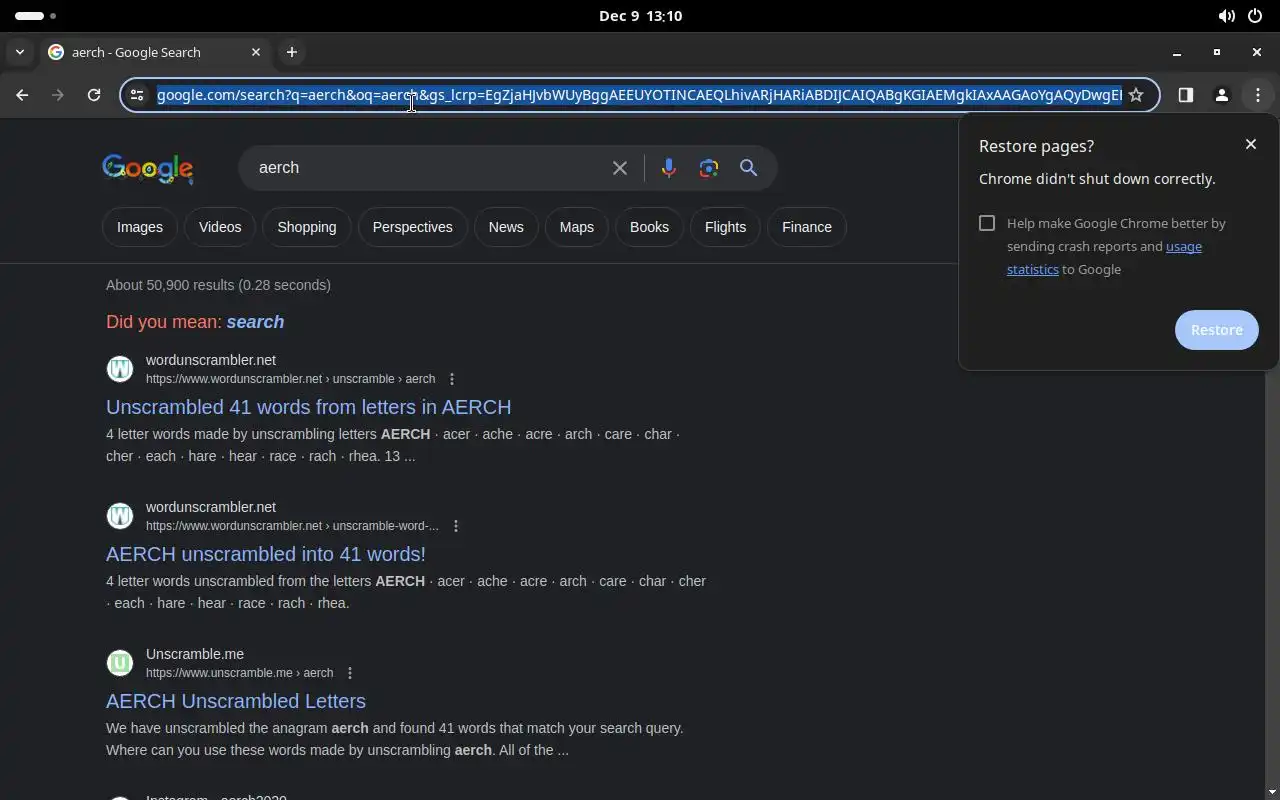Click the forward navigation arrow
The height and width of the screenshot is (800, 1280).
58,95
